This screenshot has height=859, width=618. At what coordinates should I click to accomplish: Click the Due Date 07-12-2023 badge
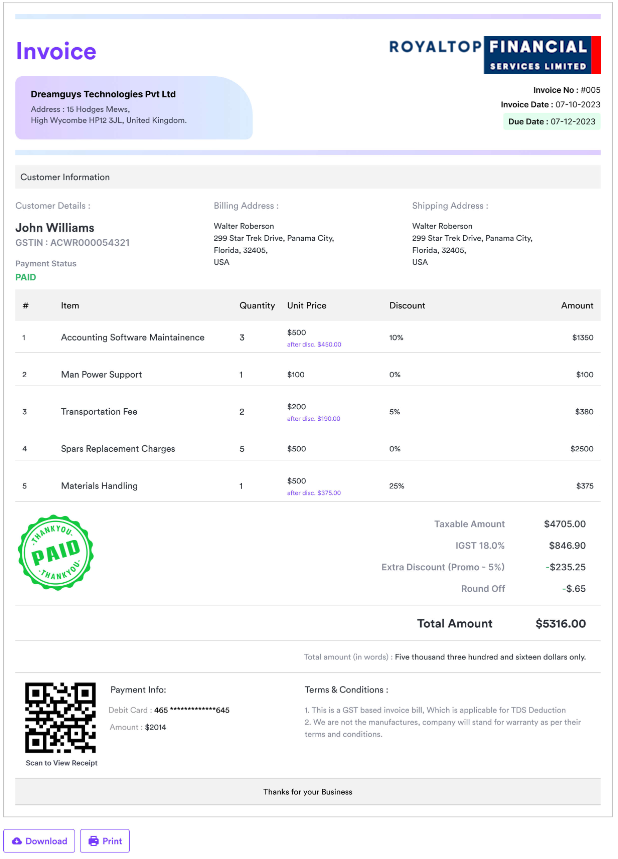[x=552, y=122]
